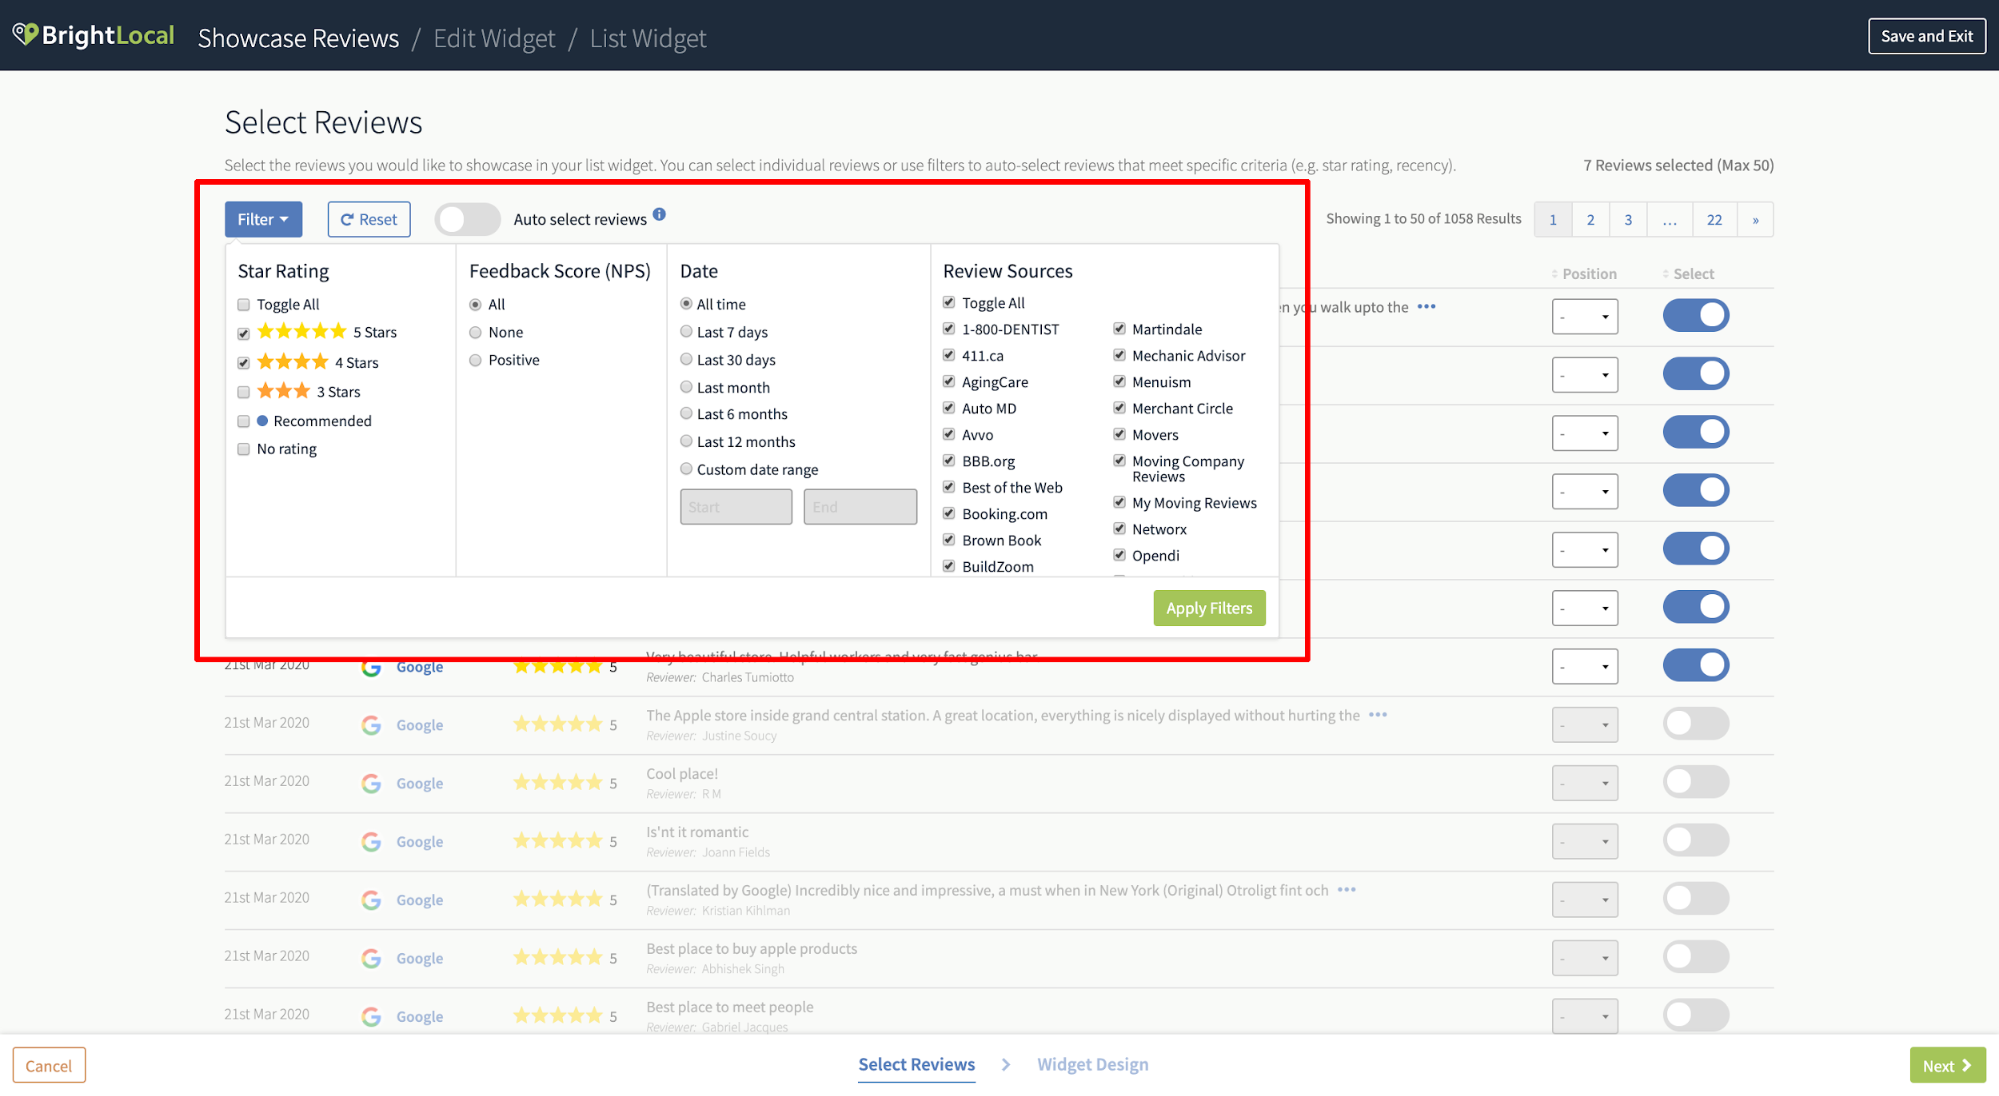Open Edit Widget breadcrumb

(494, 38)
